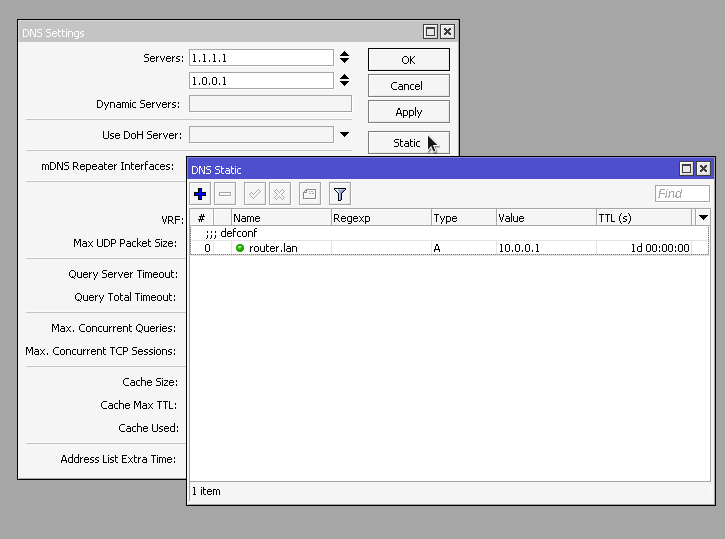Expand the Use DoH Server arrow
Screen dimensions: 725x539
tap(344, 135)
